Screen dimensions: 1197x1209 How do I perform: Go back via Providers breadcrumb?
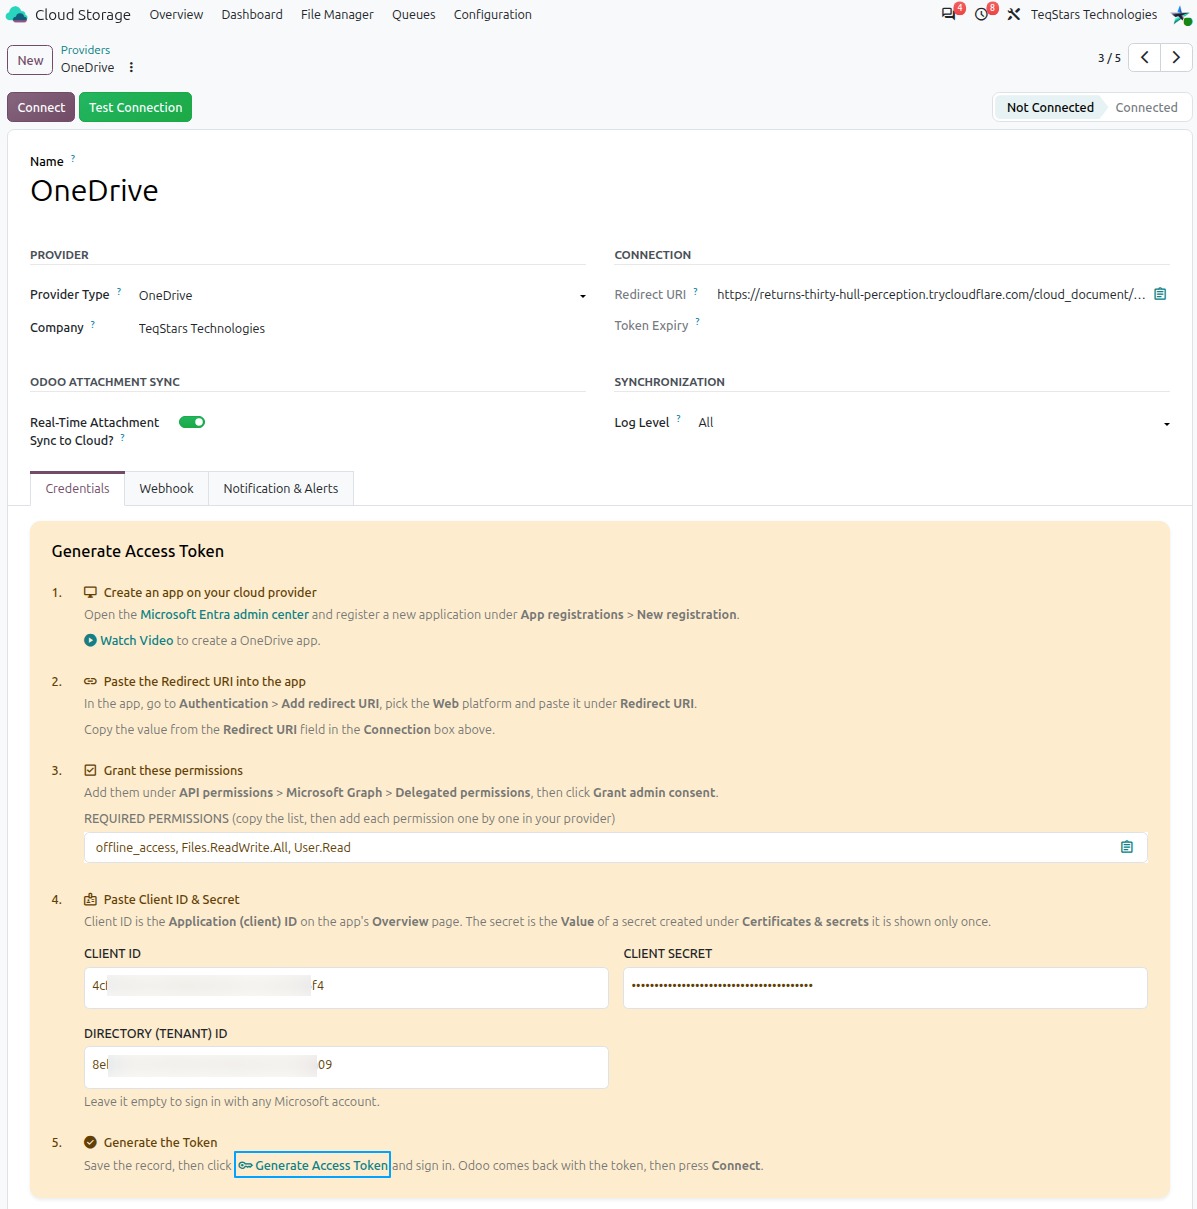click(x=85, y=50)
